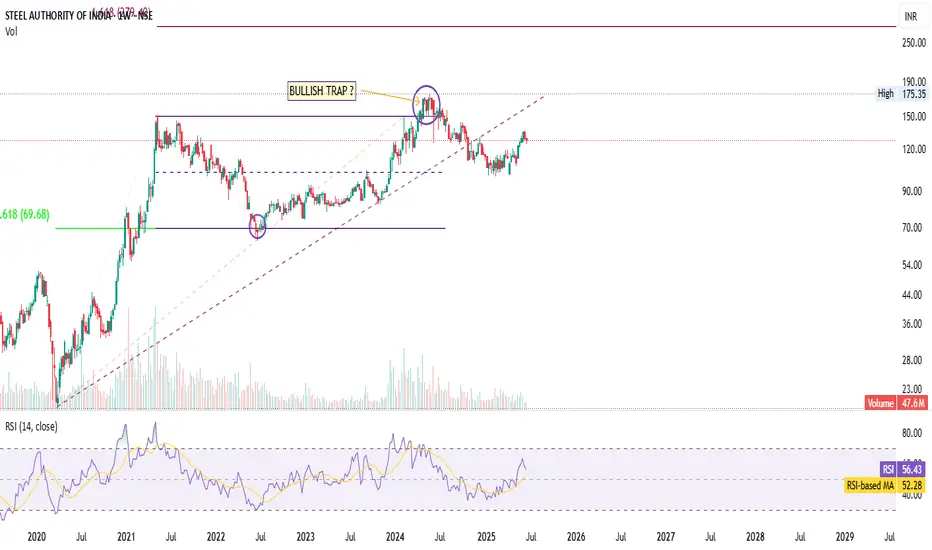Click the 250.00 price axis label
The height and width of the screenshot is (550, 932).
click(914, 43)
